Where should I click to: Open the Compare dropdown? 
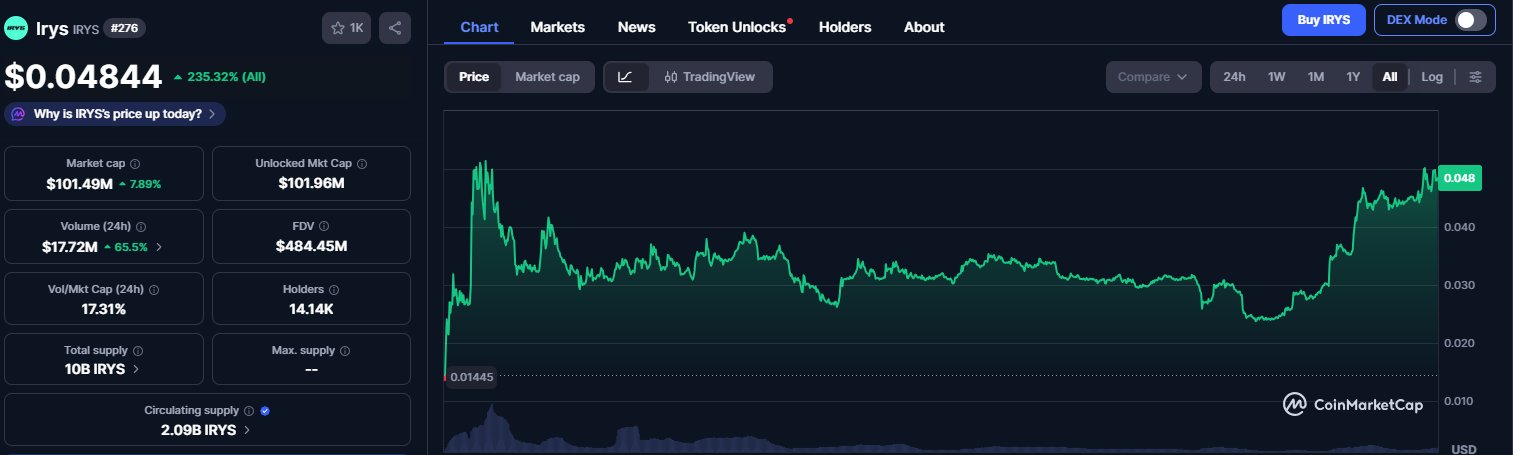coord(1153,77)
